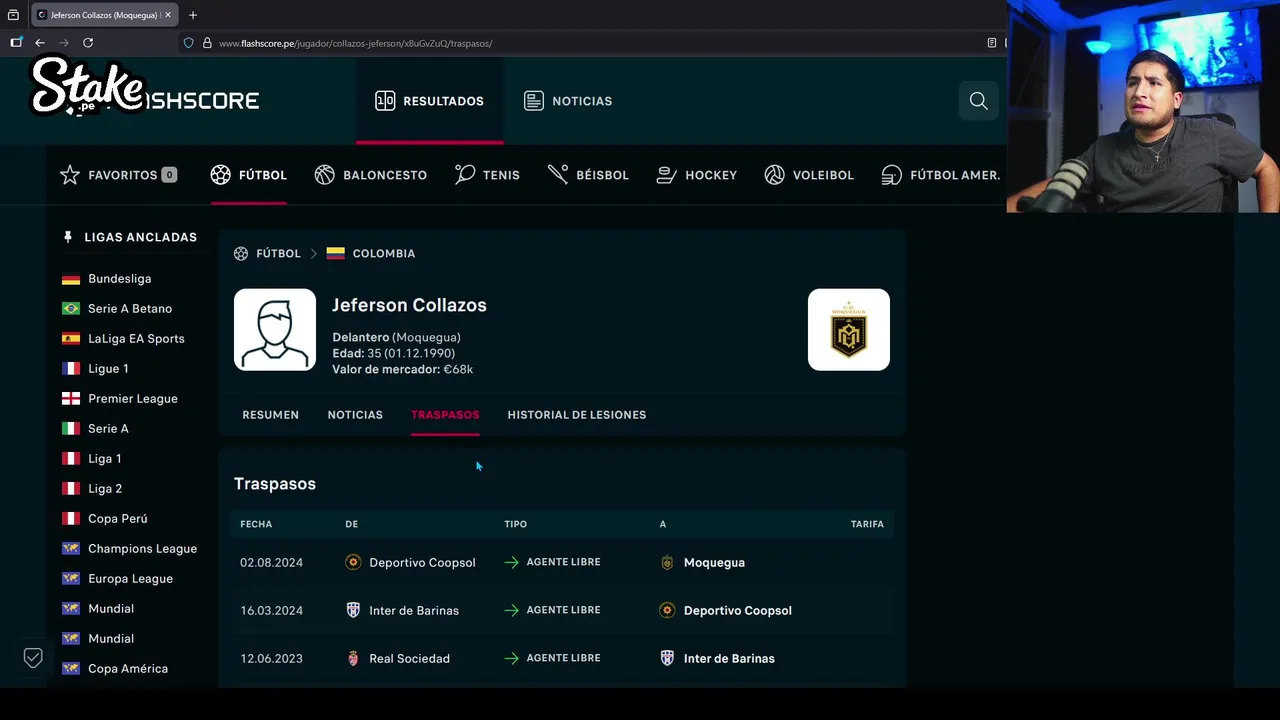Open the Ligue 1 league link
Screen dimensions: 1280x720
(x=108, y=369)
